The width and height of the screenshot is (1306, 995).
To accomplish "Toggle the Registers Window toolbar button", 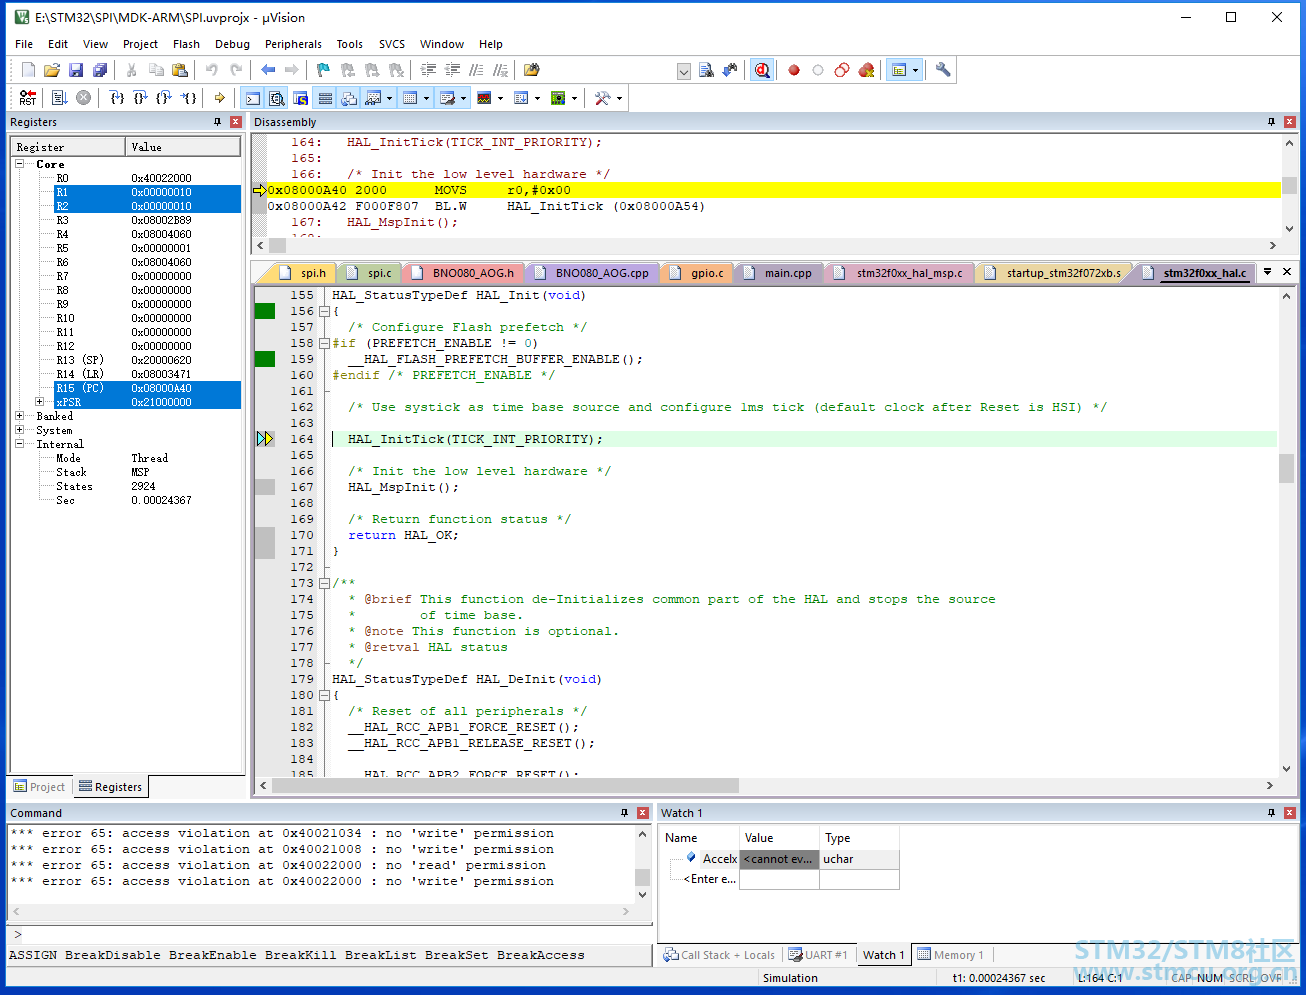I will [x=325, y=98].
